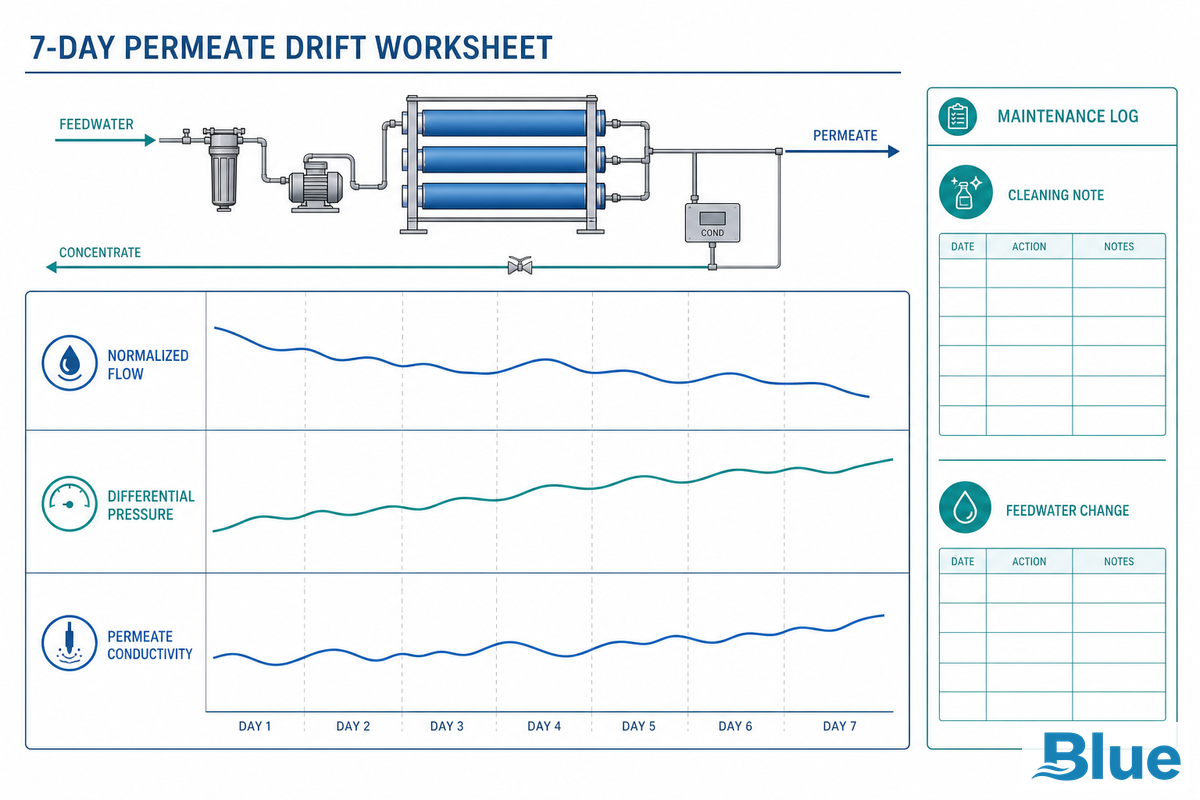The height and width of the screenshot is (800, 1200).
Task: Click the top blue membrane vessel
Action: point(504,123)
